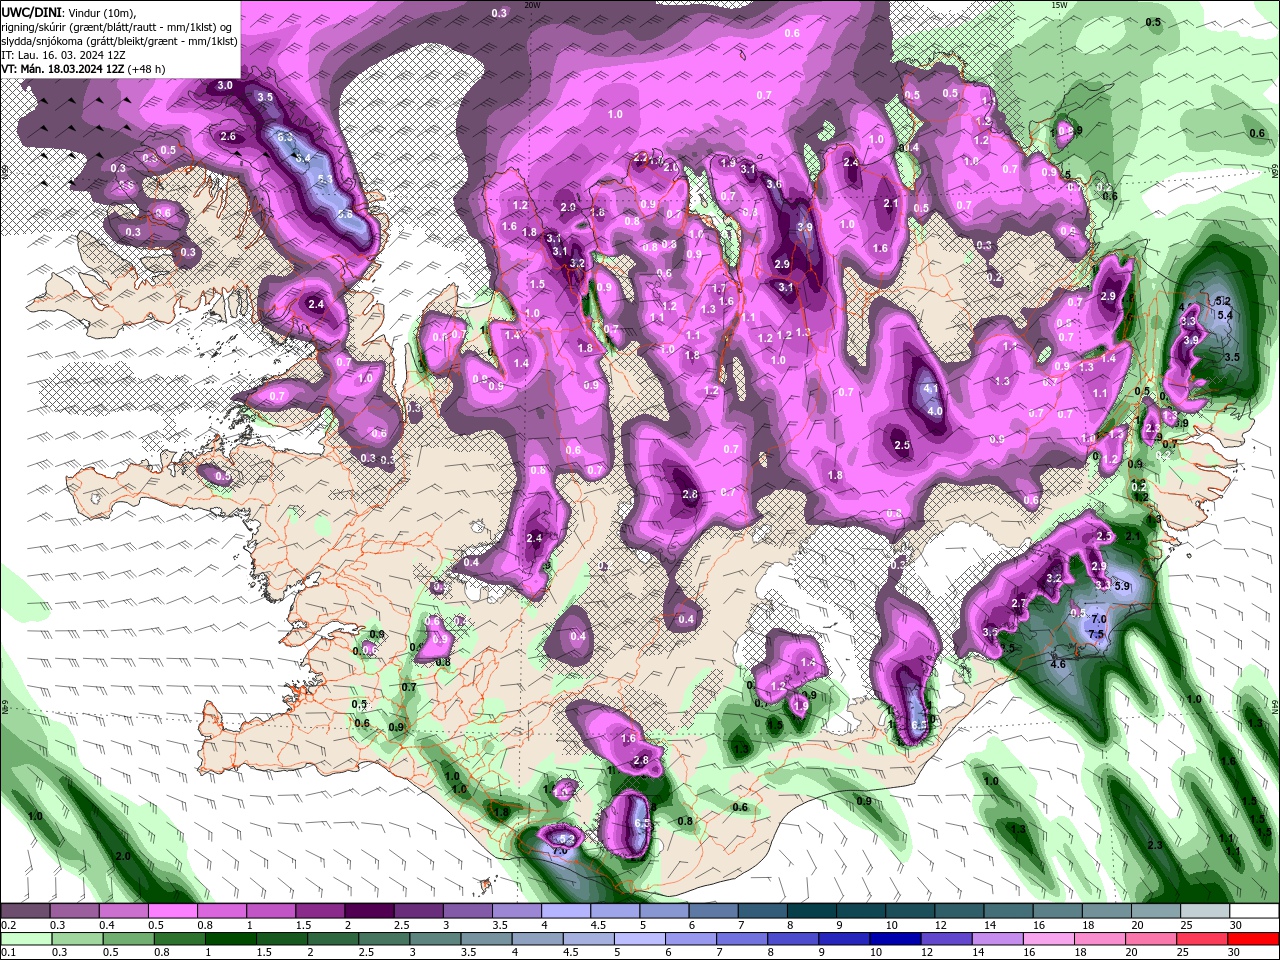Pick the pure red rain swatch above 30

(1254, 939)
